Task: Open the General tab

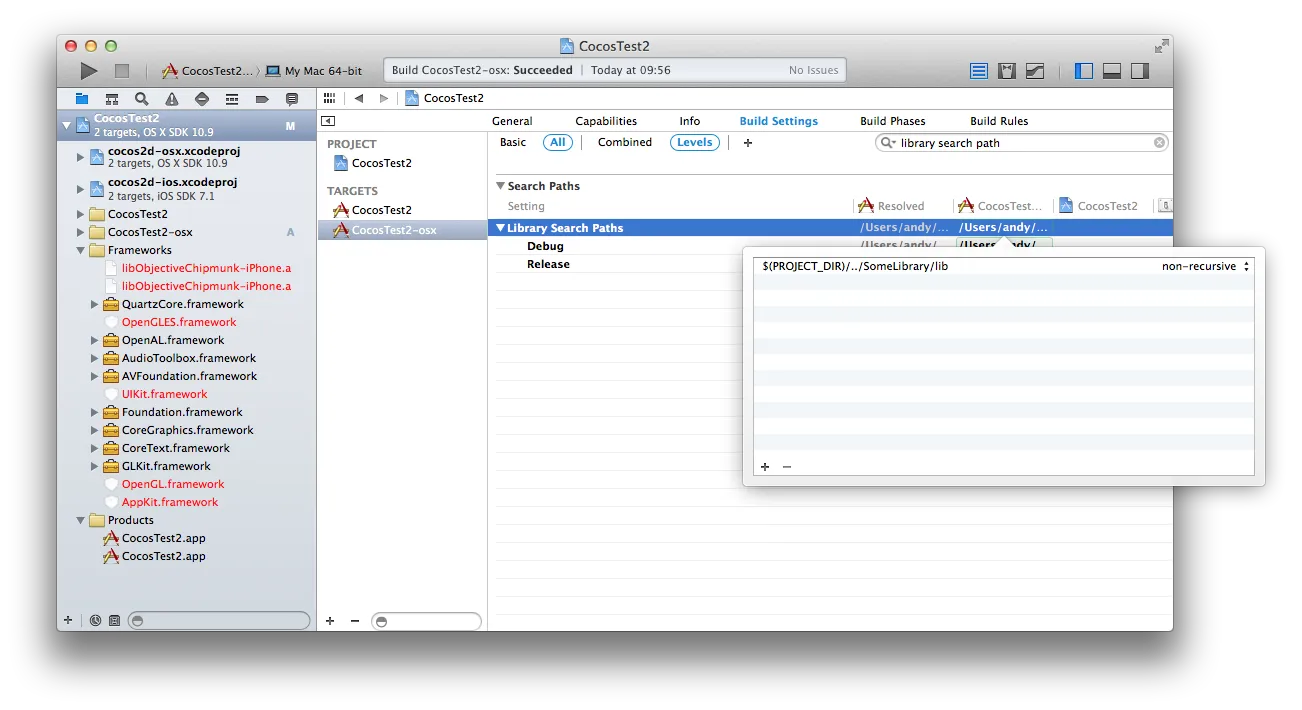Action: (x=512, y=121)
